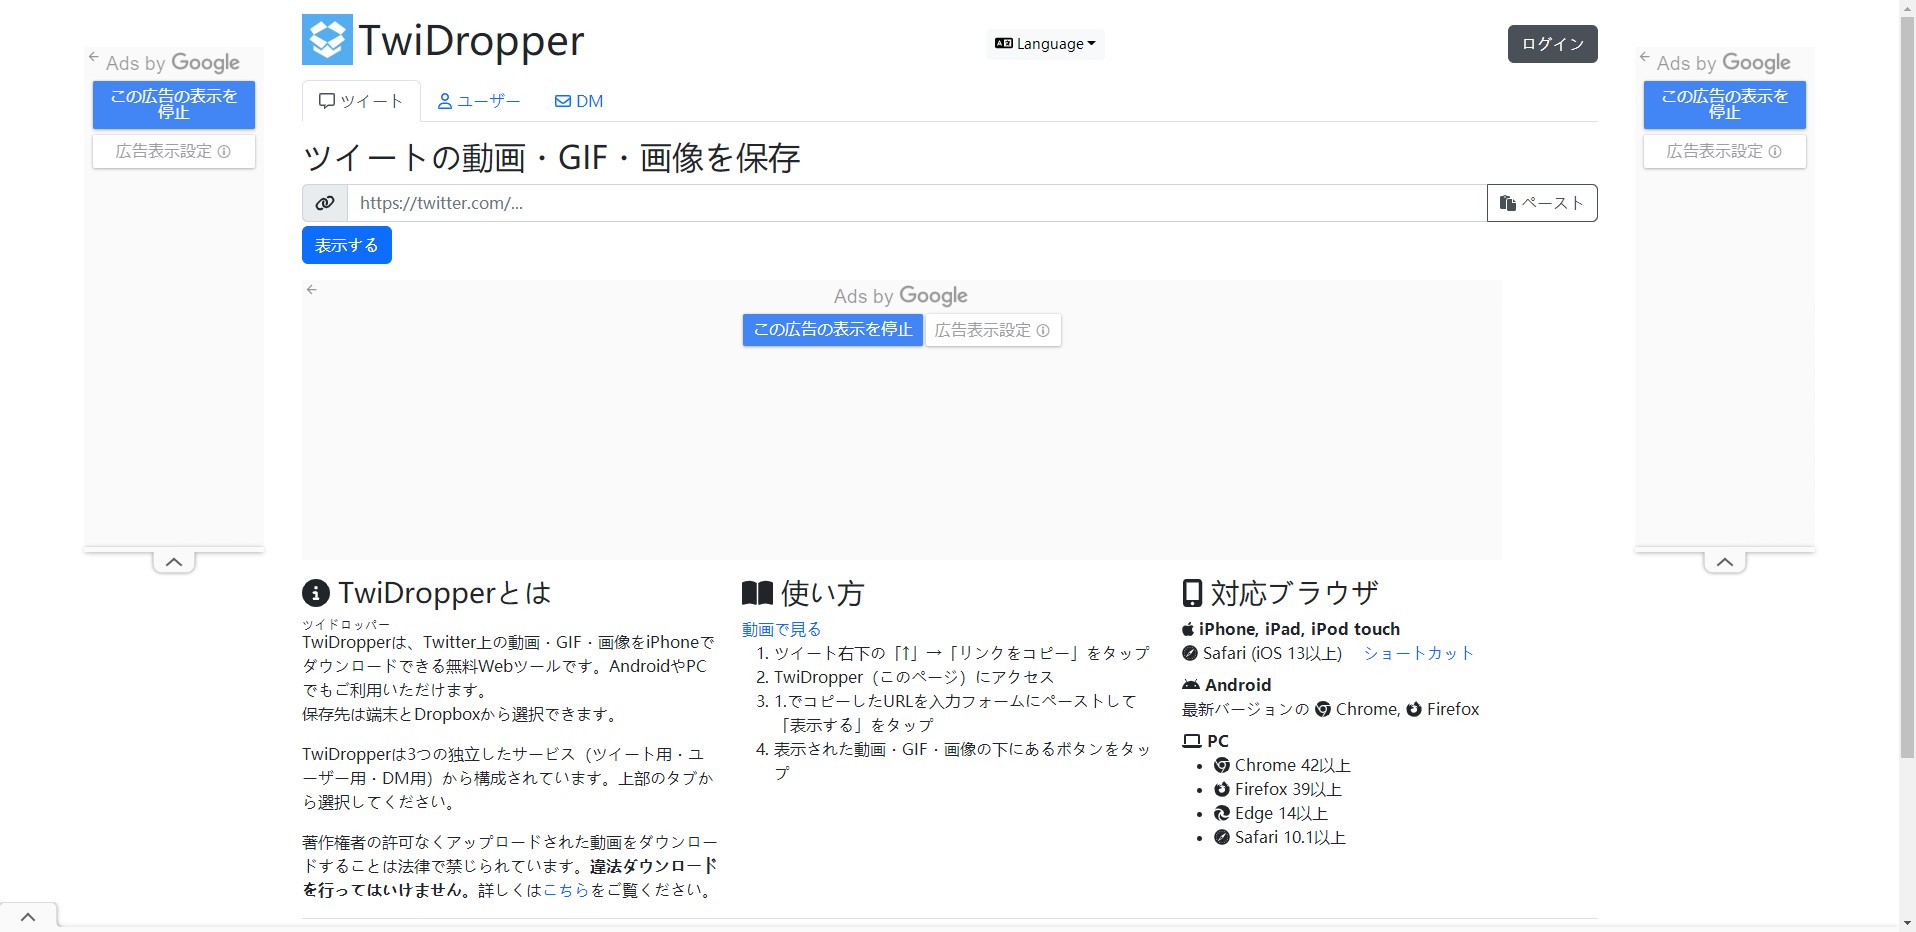This screenshot has width=1916, height=932.
Task: Click the Safari icon beside Safari 10.1以上
Action: coord(1222,837)
